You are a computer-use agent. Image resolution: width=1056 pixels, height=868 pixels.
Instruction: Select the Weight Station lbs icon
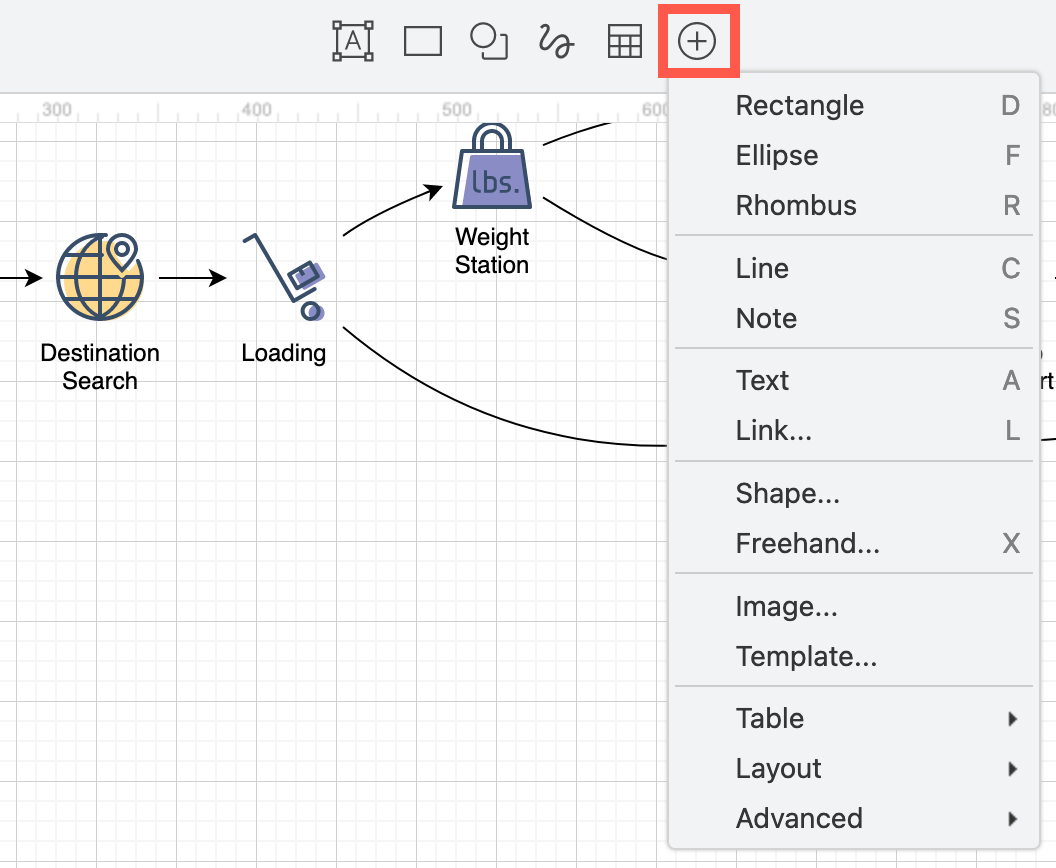click(x=492, y=170)
